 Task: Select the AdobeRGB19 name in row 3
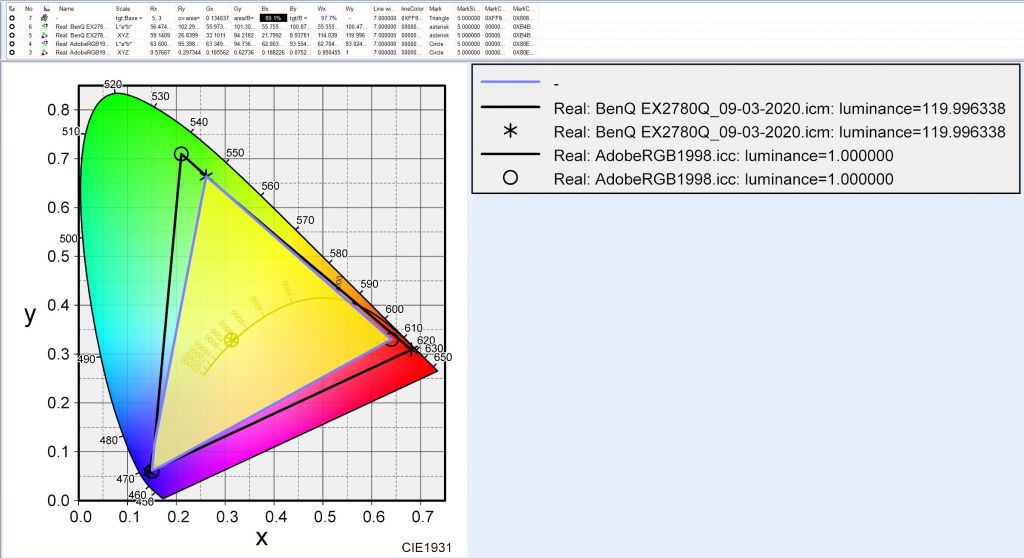pyautogui.click(x=82, y=52)
